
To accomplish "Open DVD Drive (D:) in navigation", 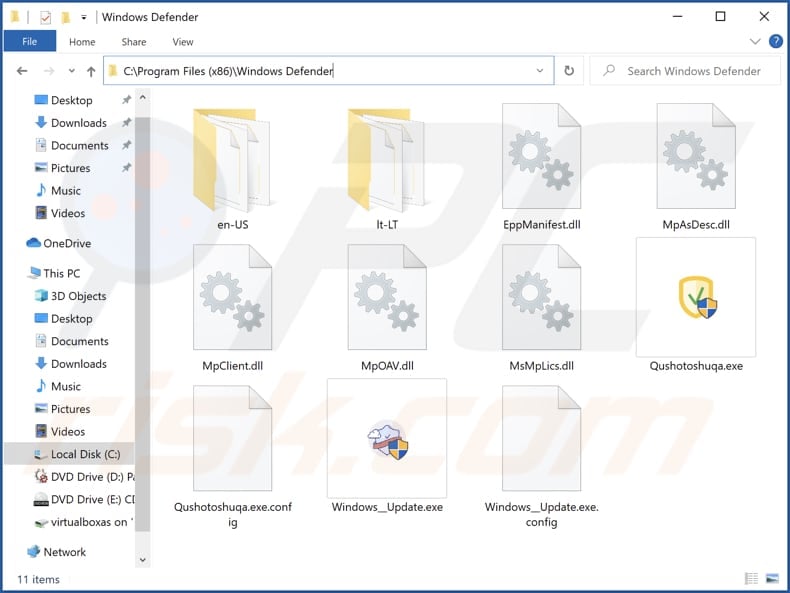I will click(x=84, y=477).
